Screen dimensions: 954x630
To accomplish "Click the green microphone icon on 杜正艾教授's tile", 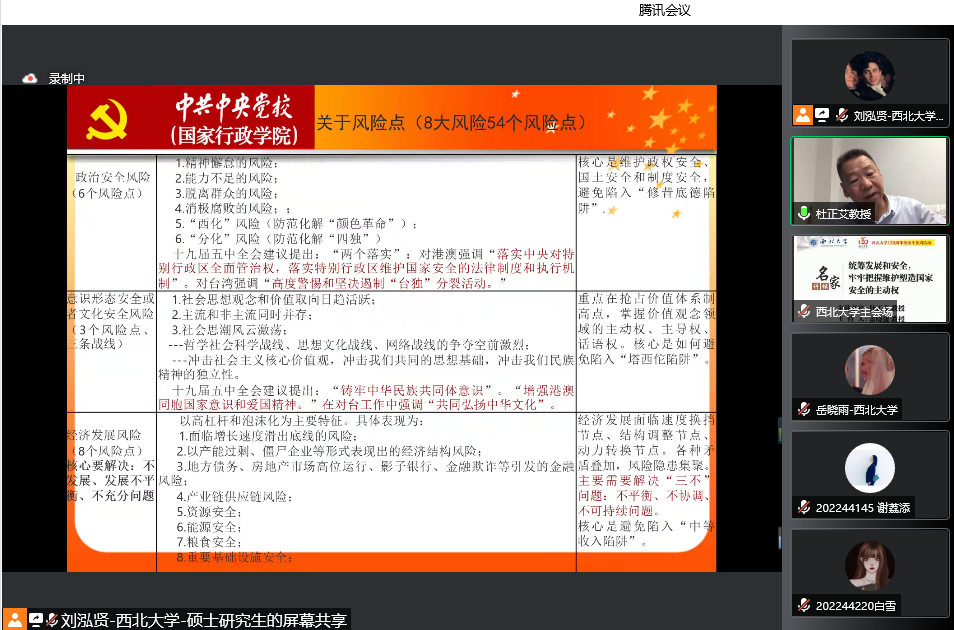I will point(804,213).
